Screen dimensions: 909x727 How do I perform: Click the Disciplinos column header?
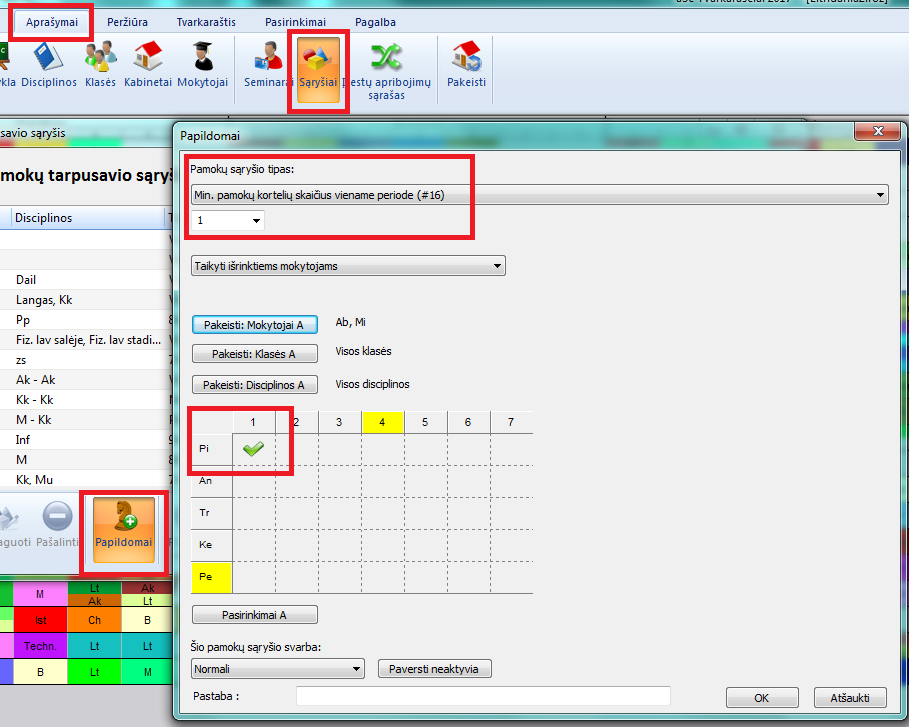pos(88,218)
